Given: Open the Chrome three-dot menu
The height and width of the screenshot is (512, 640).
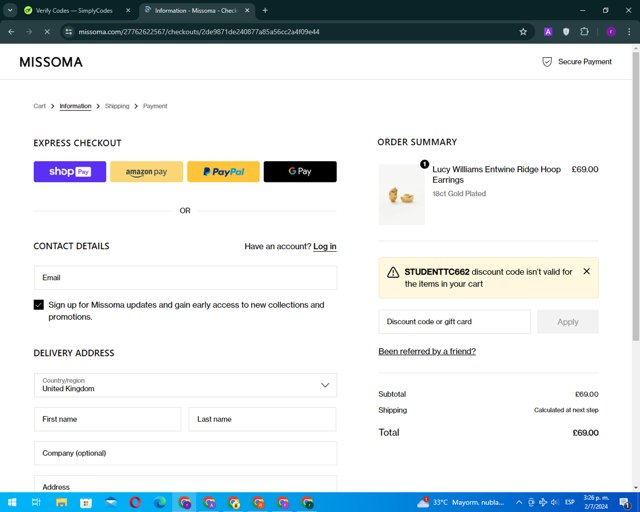Looking at the screenshot, I should tap(629, 32).
